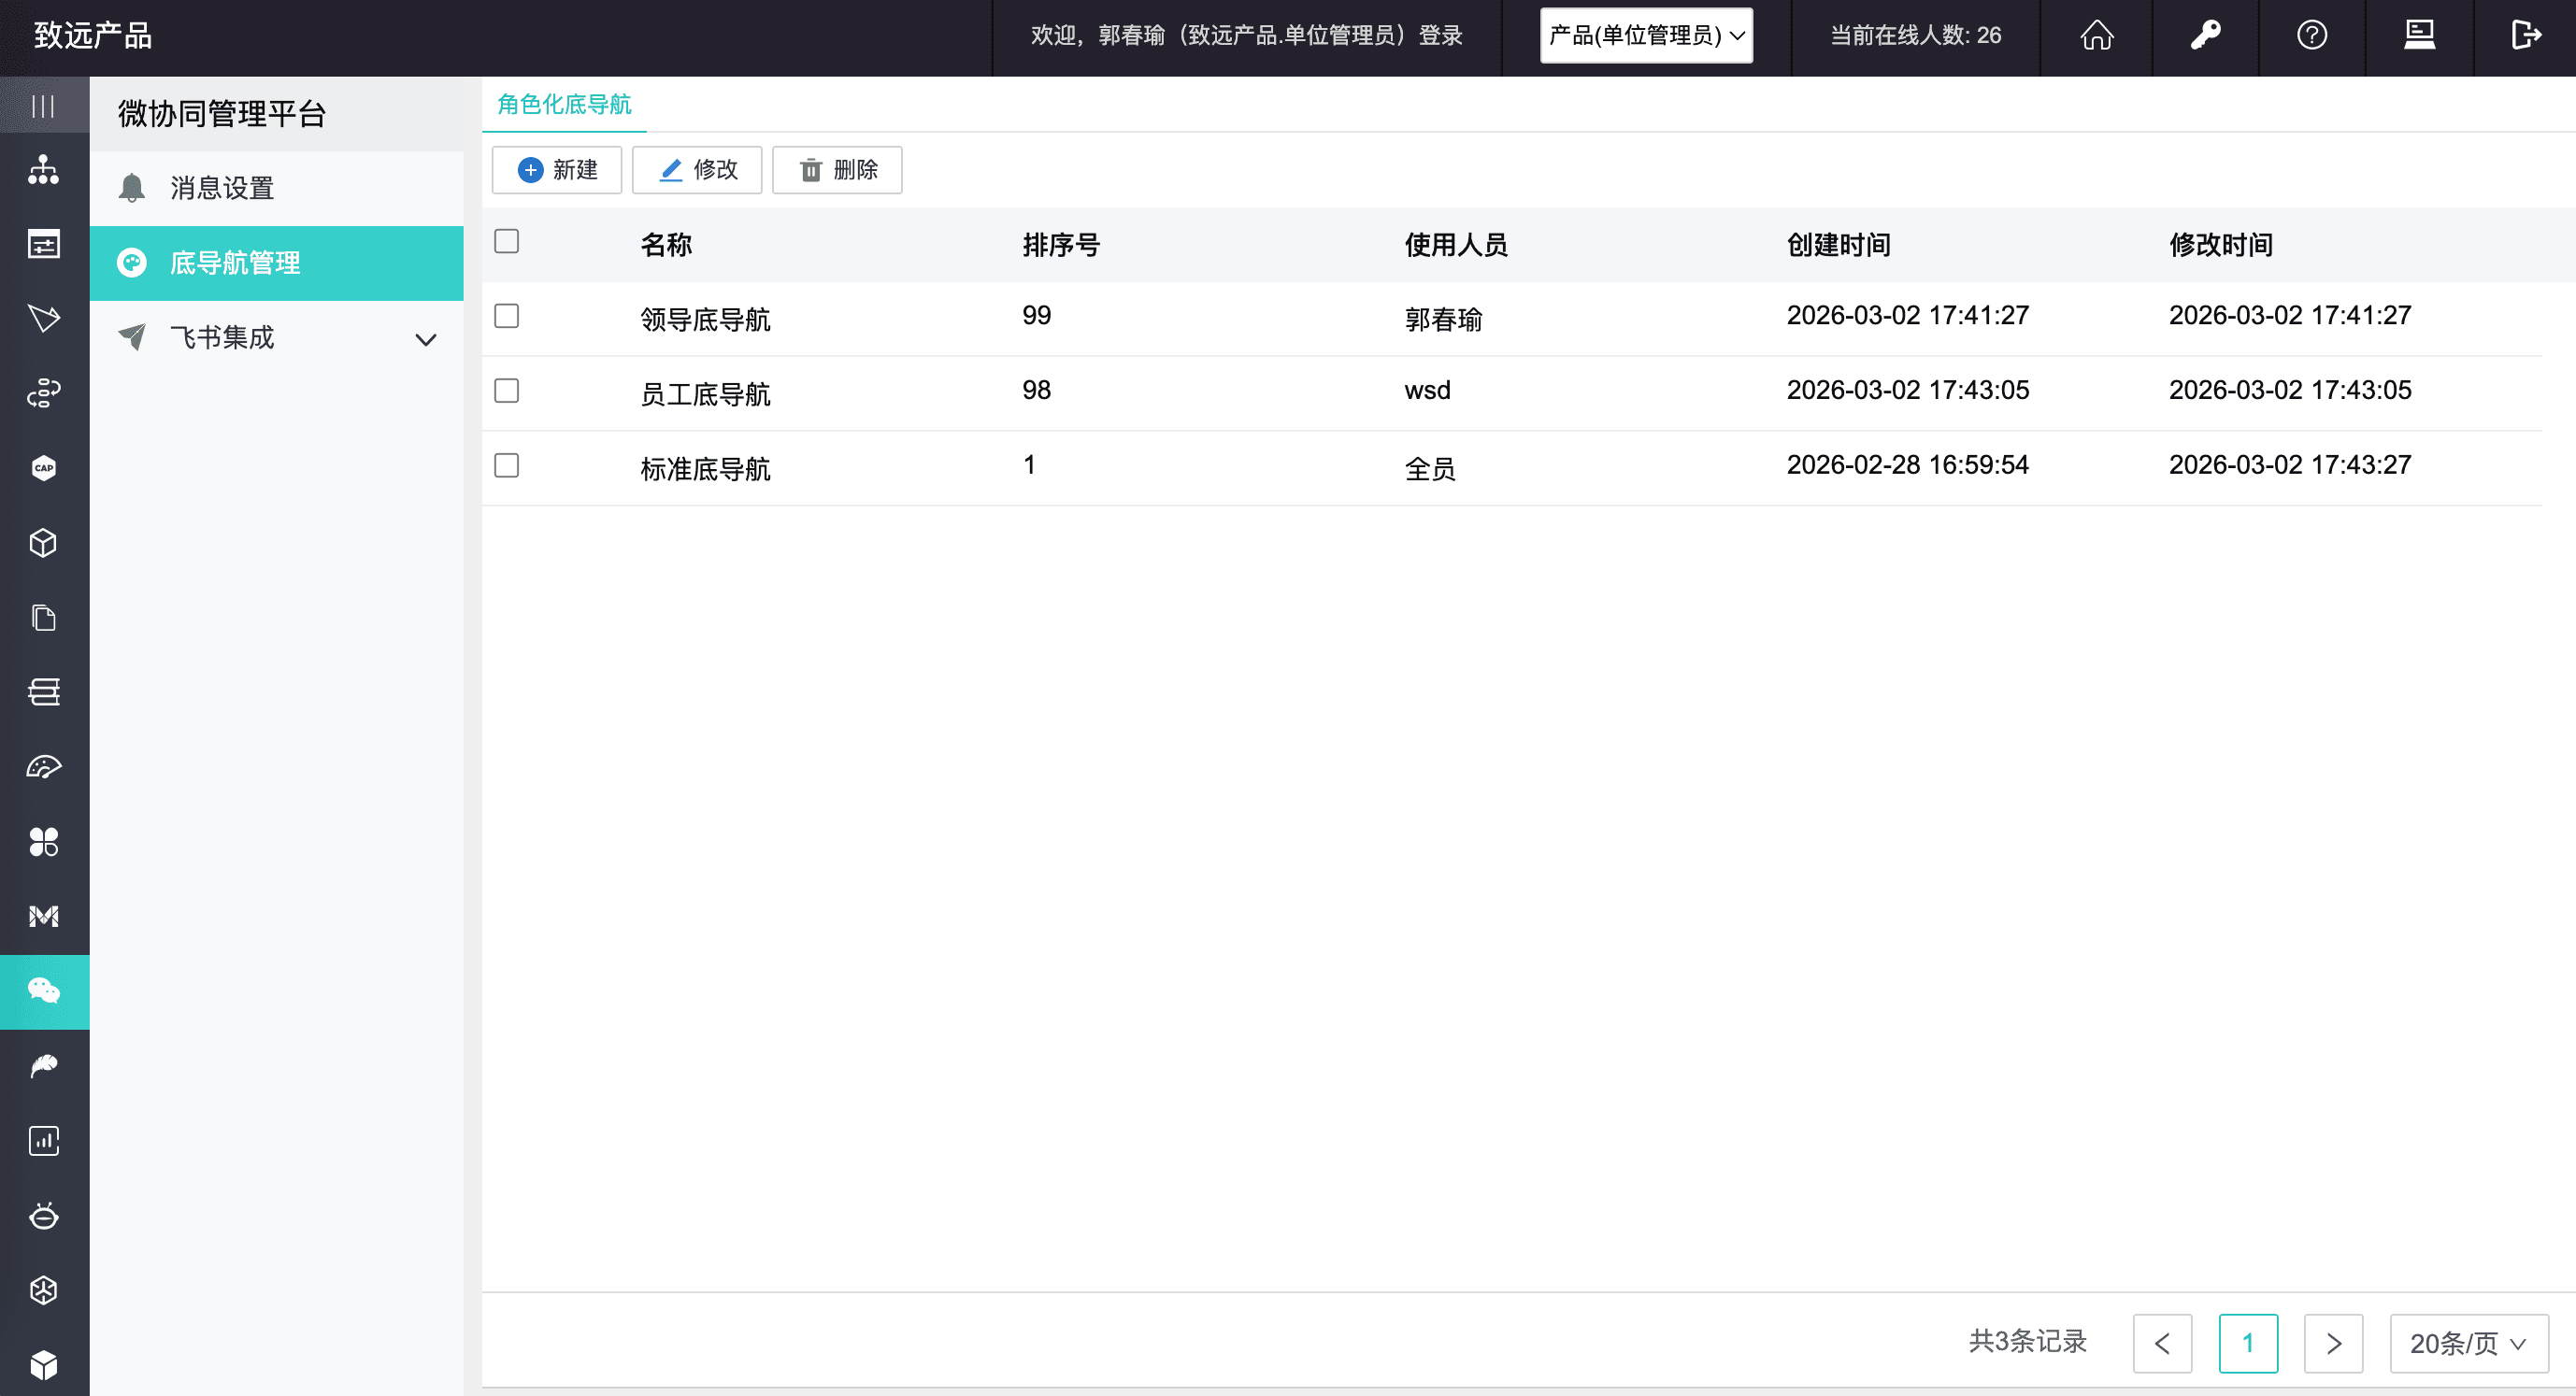The width and height of the screenshot is (2576, 1396).
Task: Open the gauge dashboard sidebar icon
Action: pyautogui.click(x=43, y=767)
